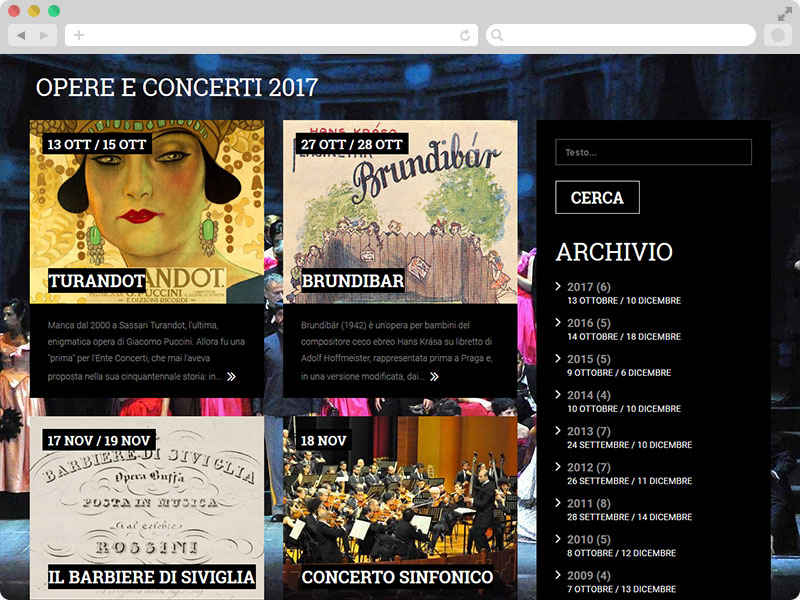The height and width of the screenshot is (600, 800).
Task: Click the BRUNDIBAR event title
Action: click(353, 281)
